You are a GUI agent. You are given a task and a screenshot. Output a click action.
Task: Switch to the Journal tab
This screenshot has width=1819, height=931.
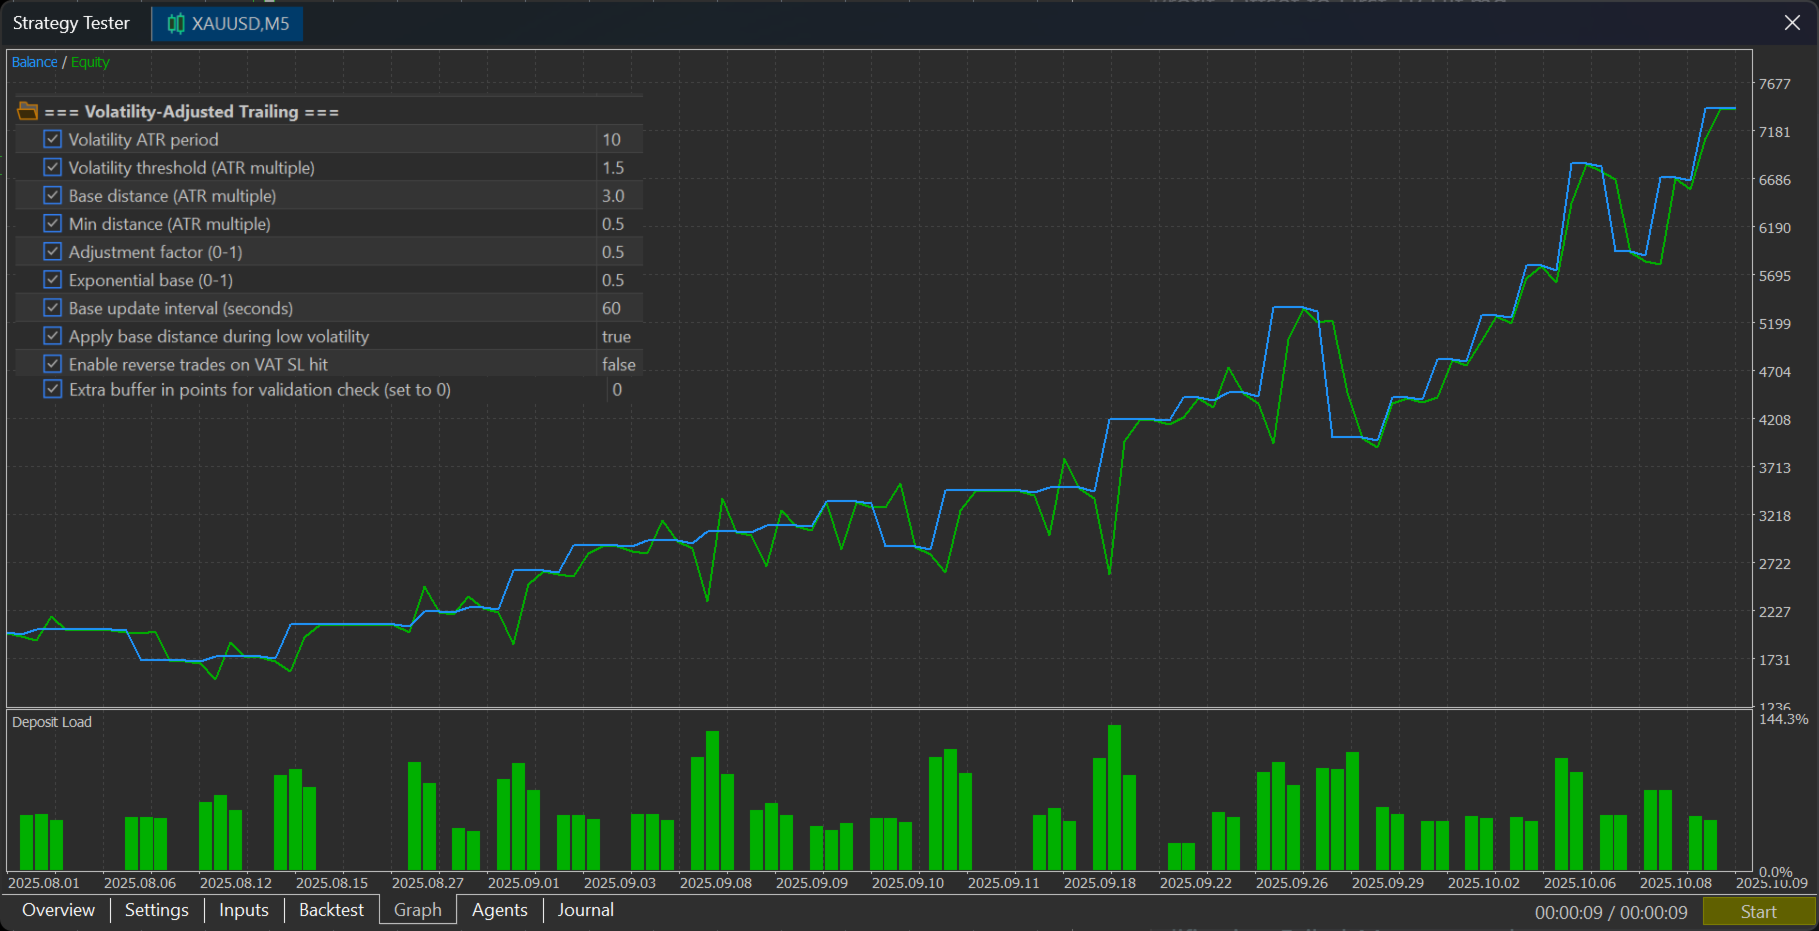(586, 910)
